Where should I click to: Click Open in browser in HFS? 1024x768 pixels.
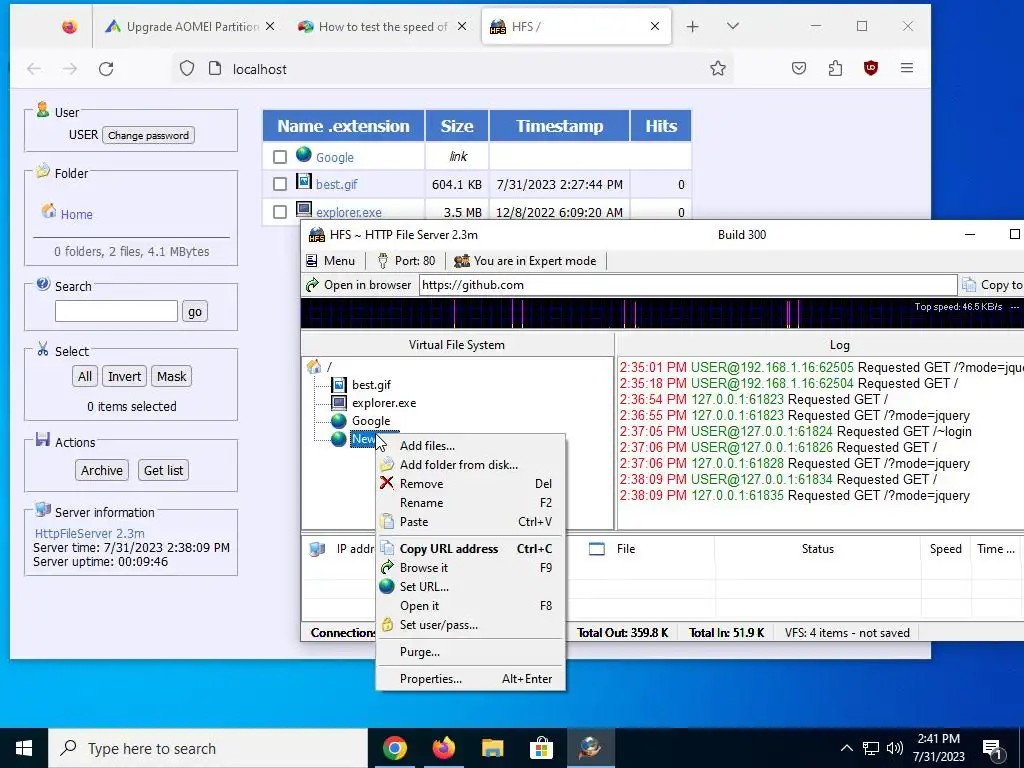pyautogui.click(x=359, y=285)
